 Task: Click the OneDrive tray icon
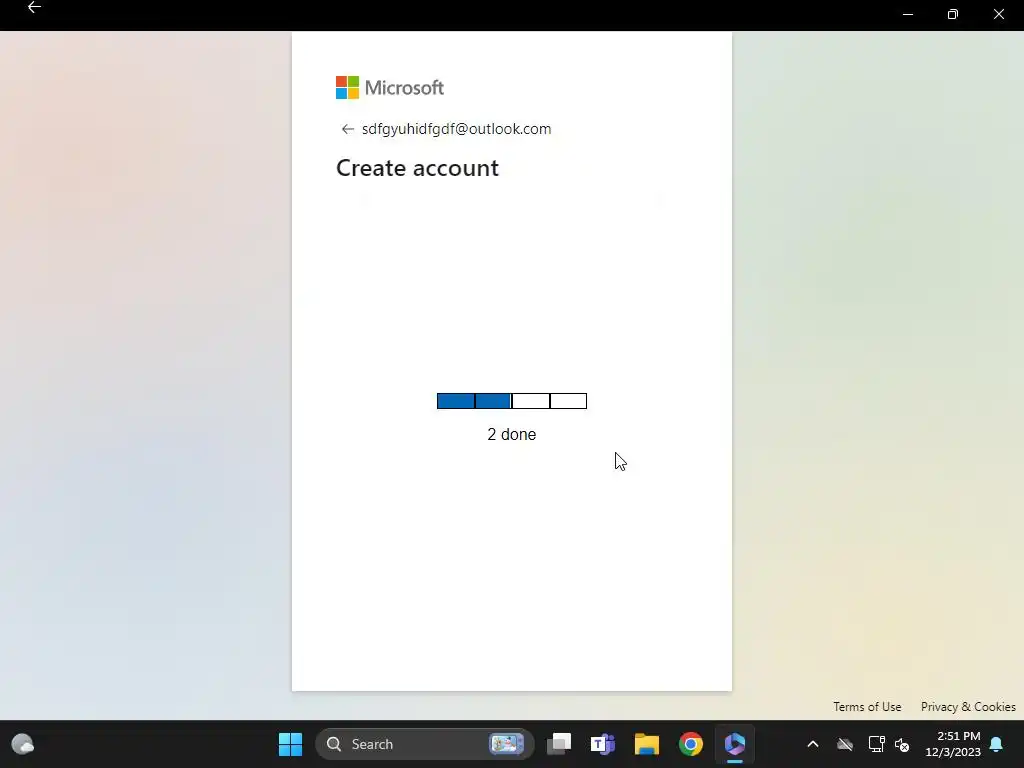click(845, 744)
